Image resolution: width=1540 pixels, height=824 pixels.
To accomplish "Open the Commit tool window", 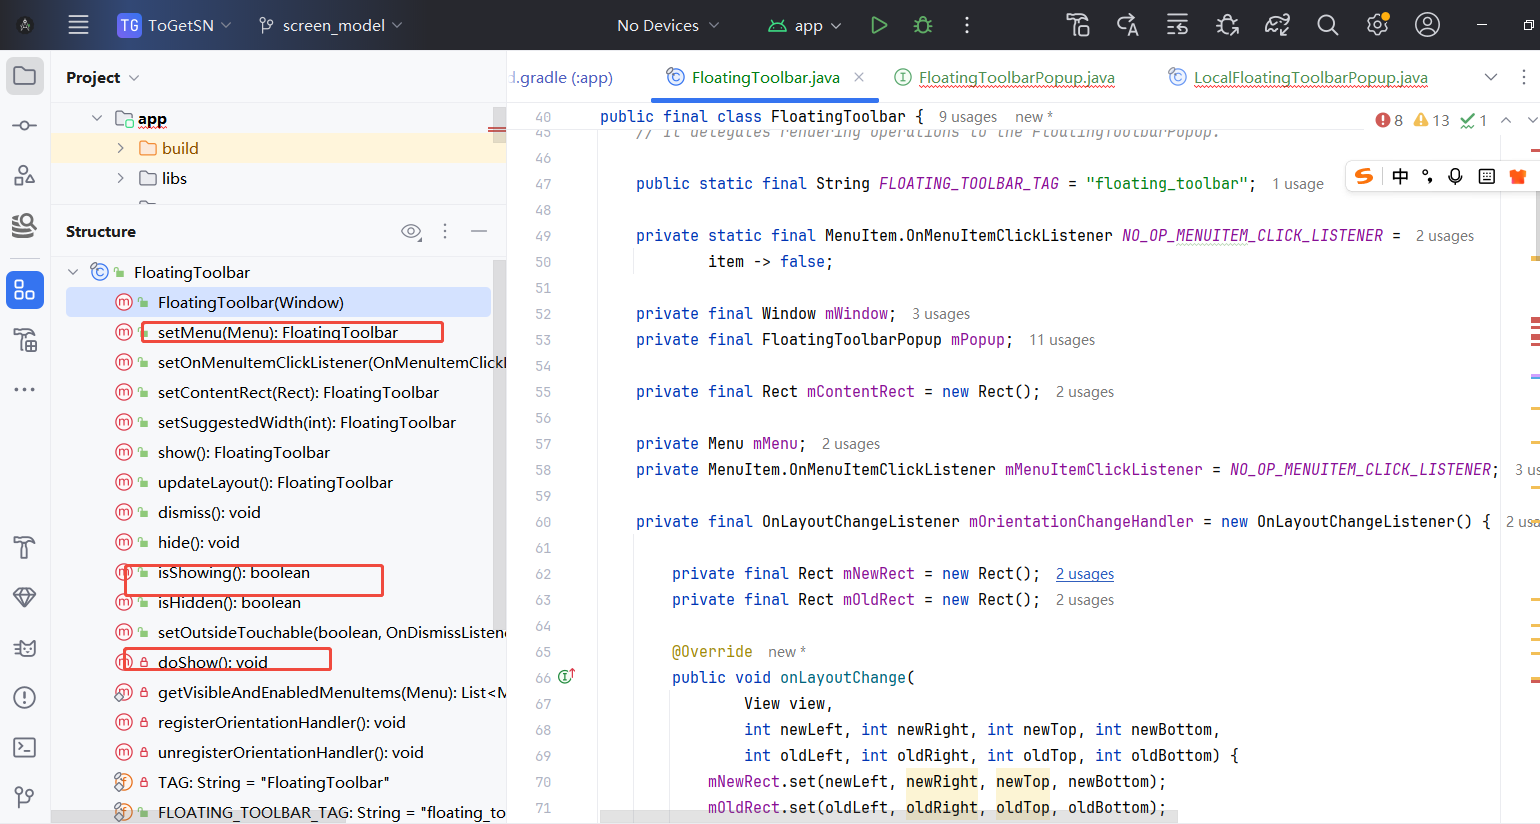I will (25, 125).
